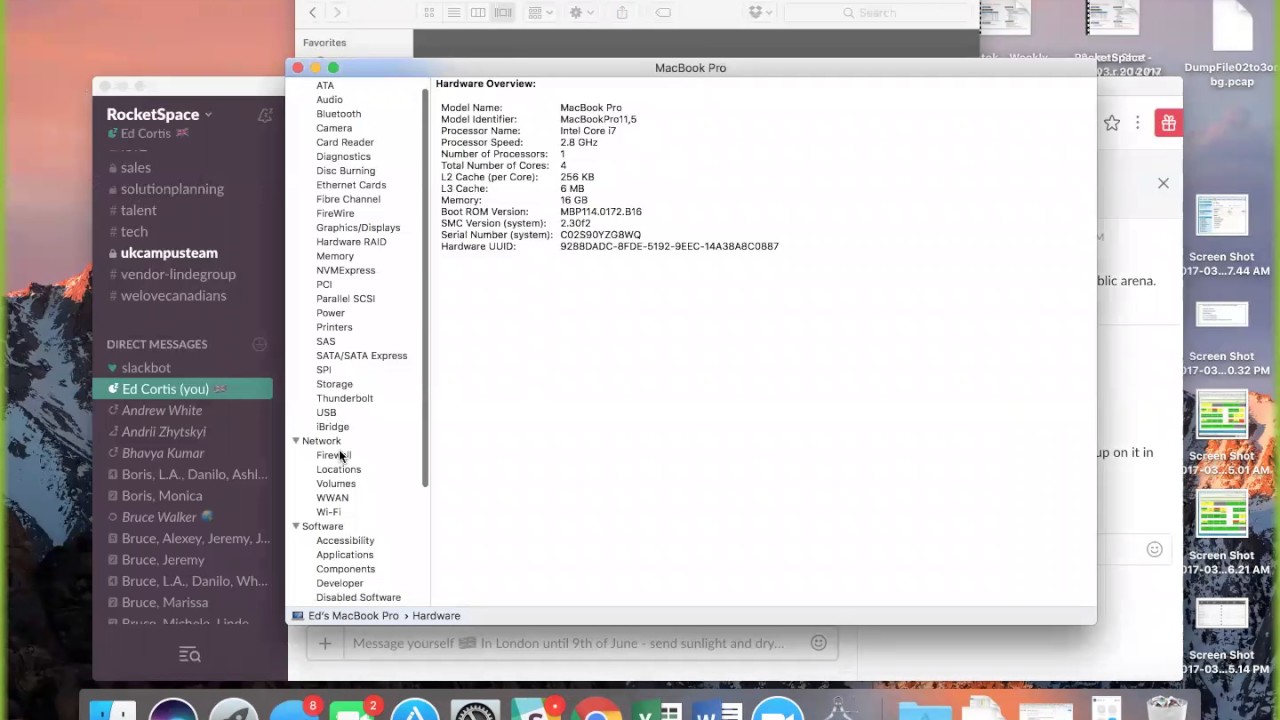
Task: Click the plus icon beside Direct Messages
Action: (260, 344)
